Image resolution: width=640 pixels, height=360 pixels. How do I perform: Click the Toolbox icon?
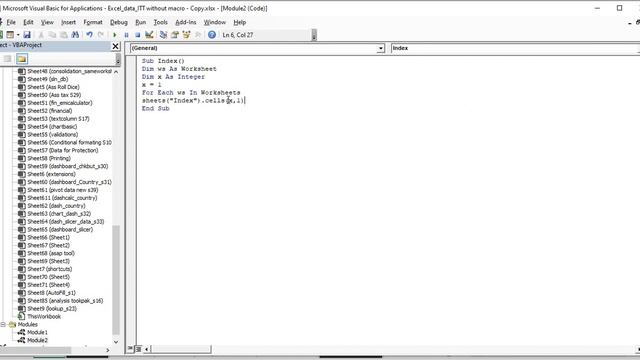pyautogui.click(x=198, y=35)
